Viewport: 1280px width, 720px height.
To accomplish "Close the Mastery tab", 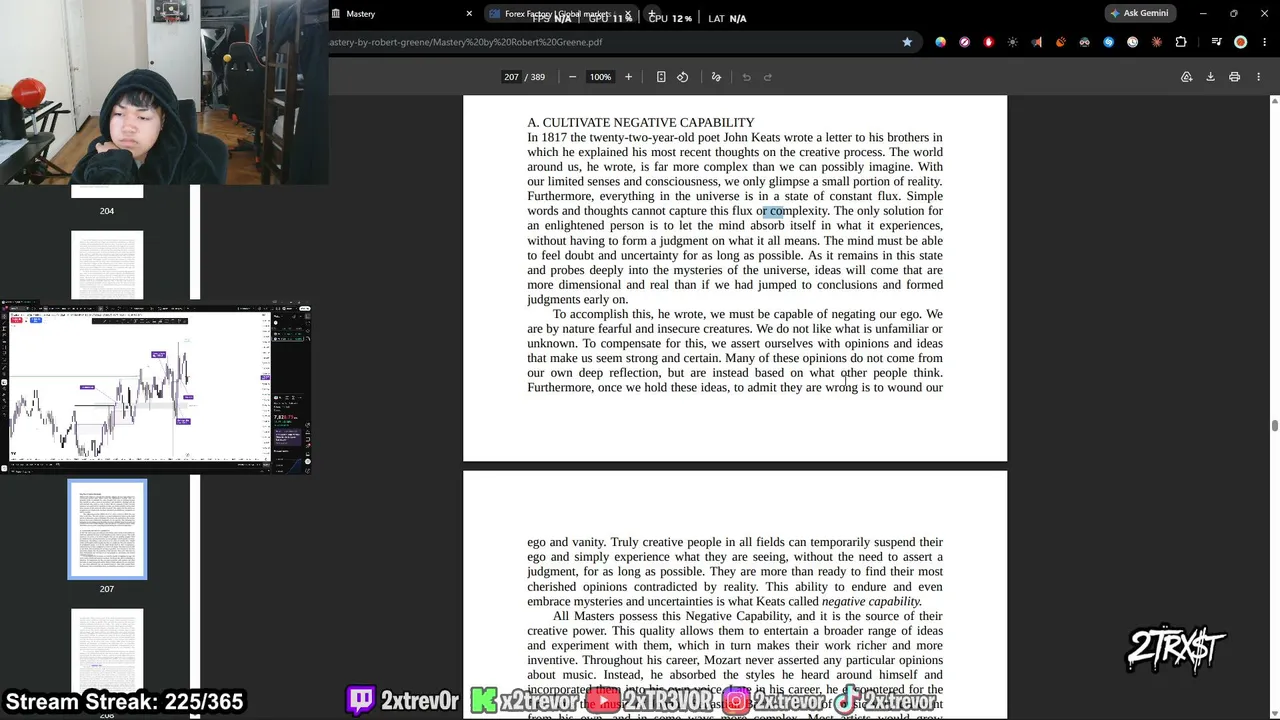I will [x=469, y=14].
